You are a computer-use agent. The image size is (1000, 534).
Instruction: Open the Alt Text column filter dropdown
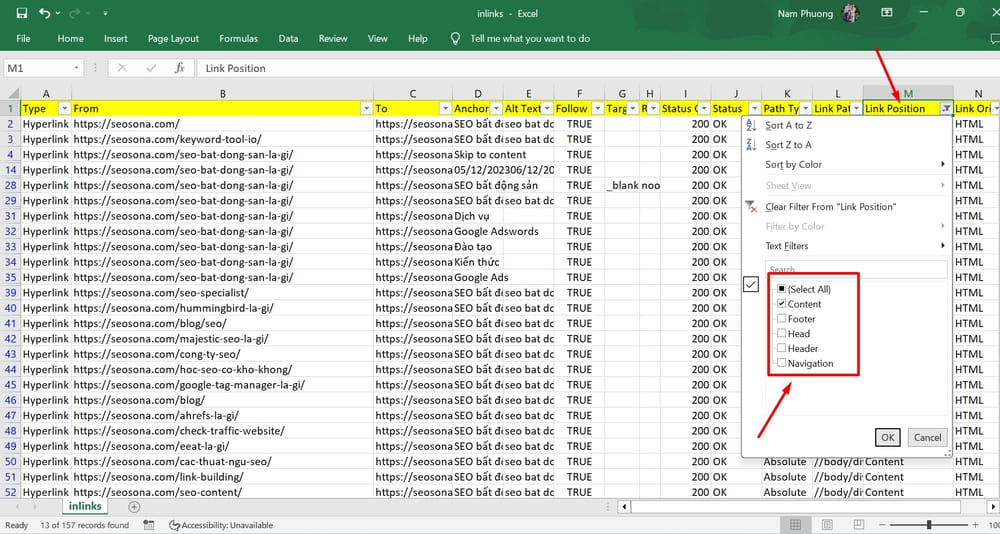547,108
